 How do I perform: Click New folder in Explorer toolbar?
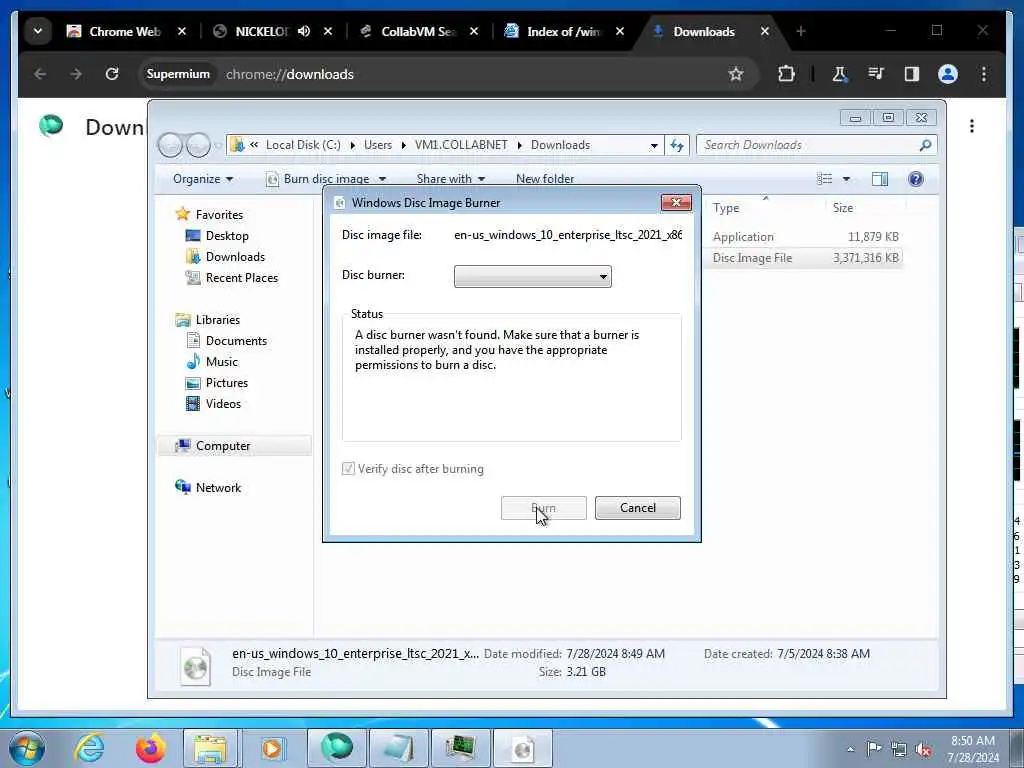point(545,179)
